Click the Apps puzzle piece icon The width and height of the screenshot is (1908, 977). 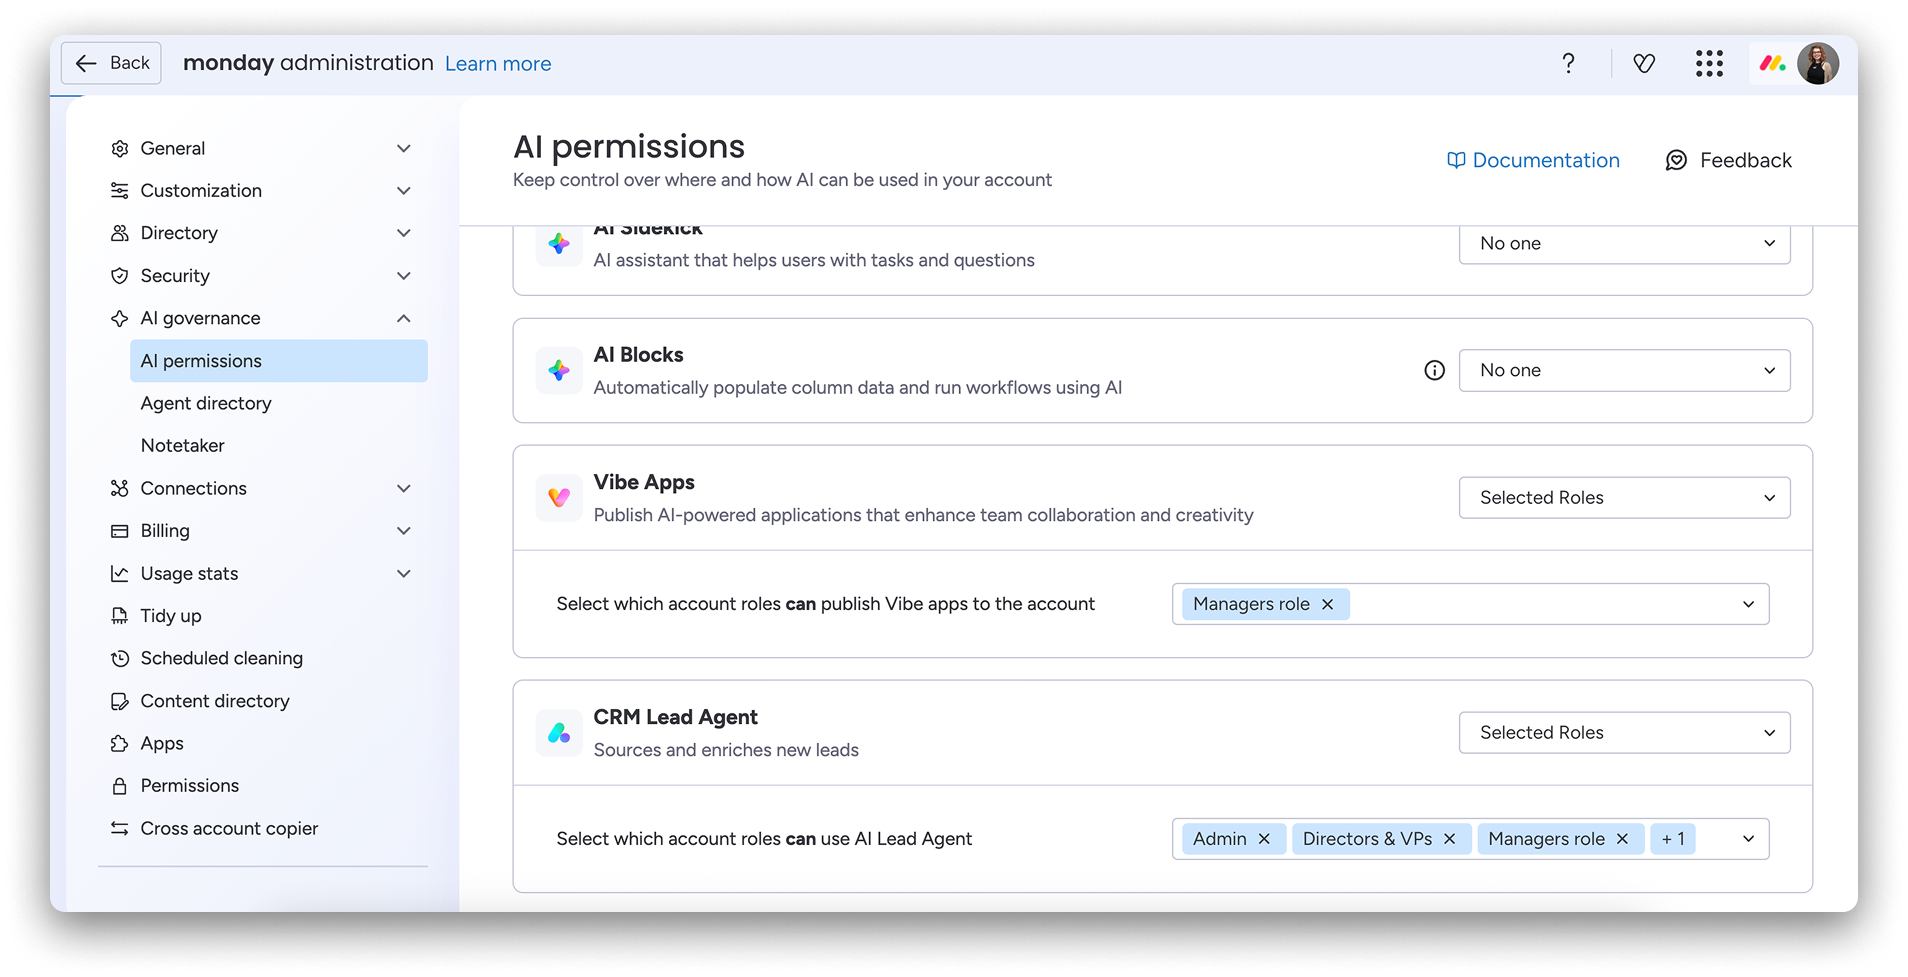coord(120,744)
